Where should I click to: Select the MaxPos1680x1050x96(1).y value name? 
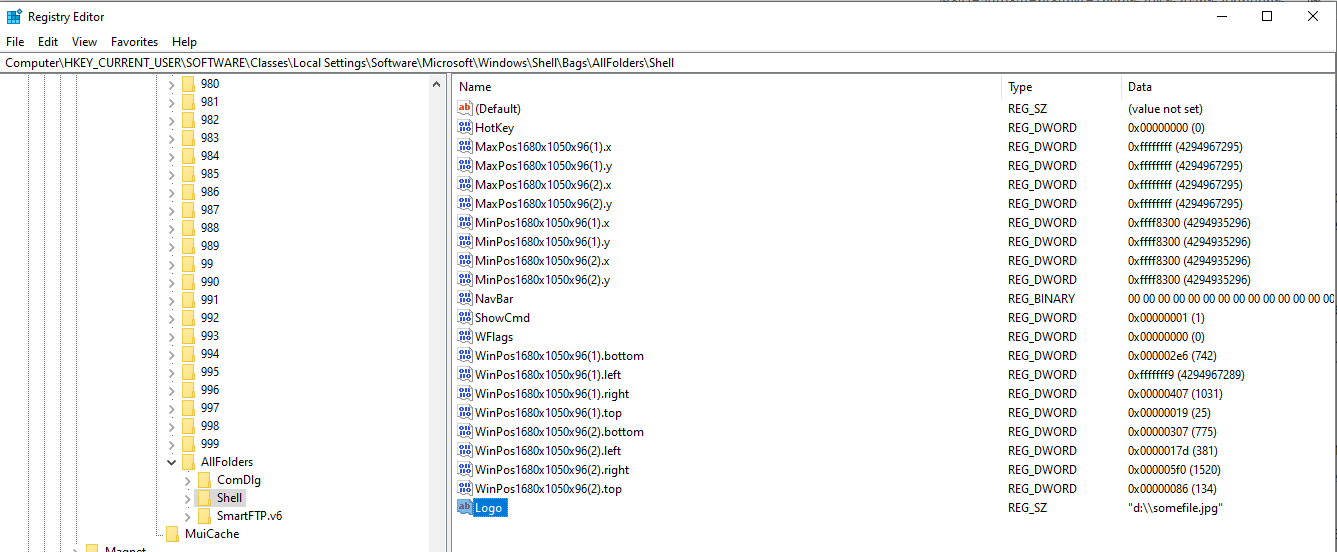point(543,165)
